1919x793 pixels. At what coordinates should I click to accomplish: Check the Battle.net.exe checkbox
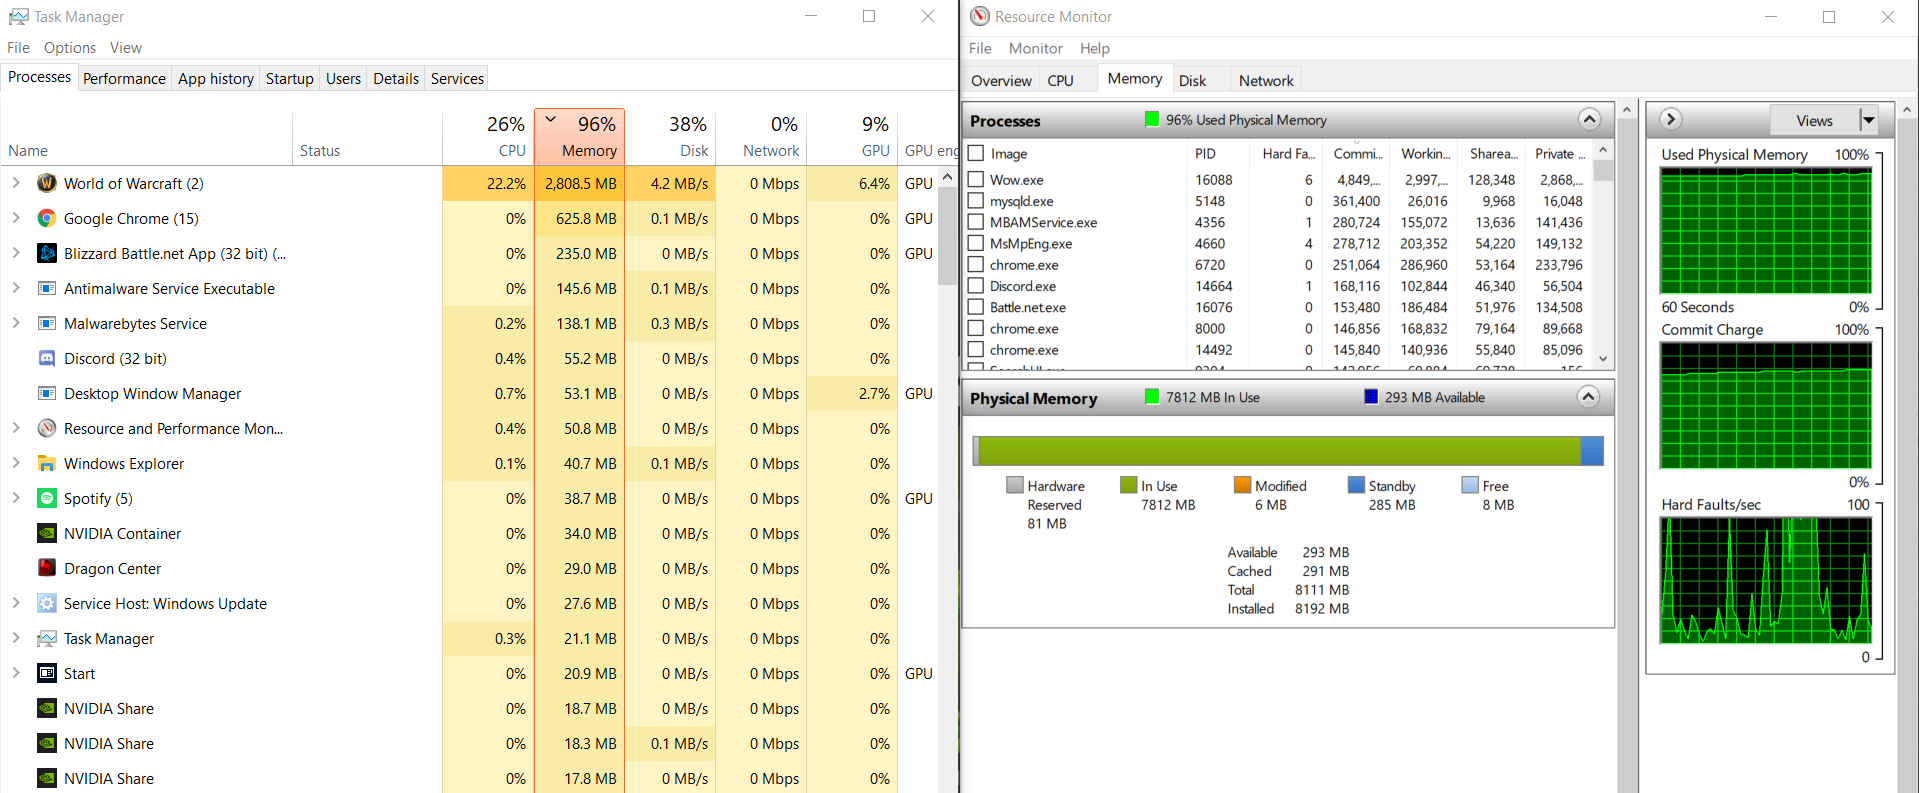pos(976,307)
